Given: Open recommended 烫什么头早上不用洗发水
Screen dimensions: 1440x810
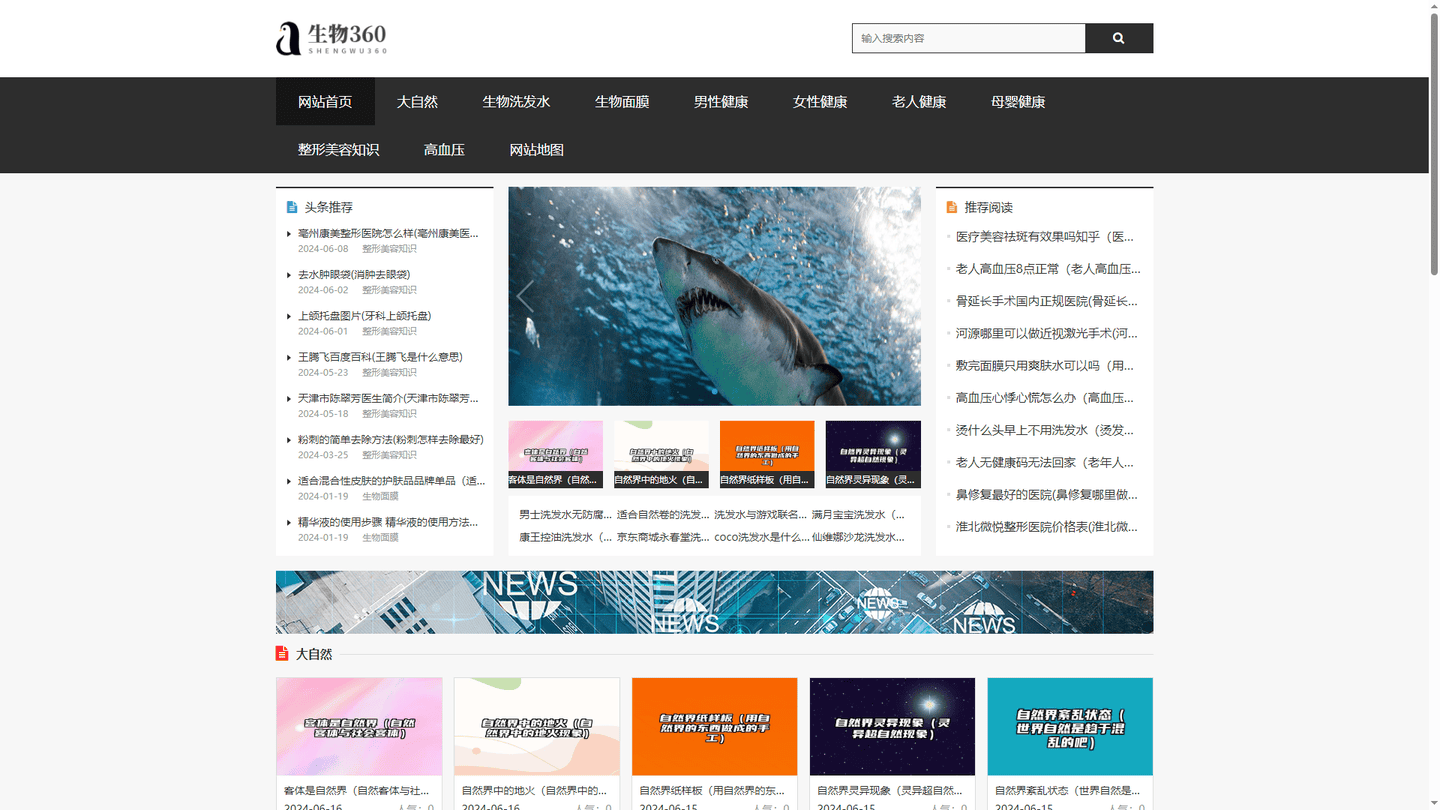Looking at the screenshot, I should 1045,430.
